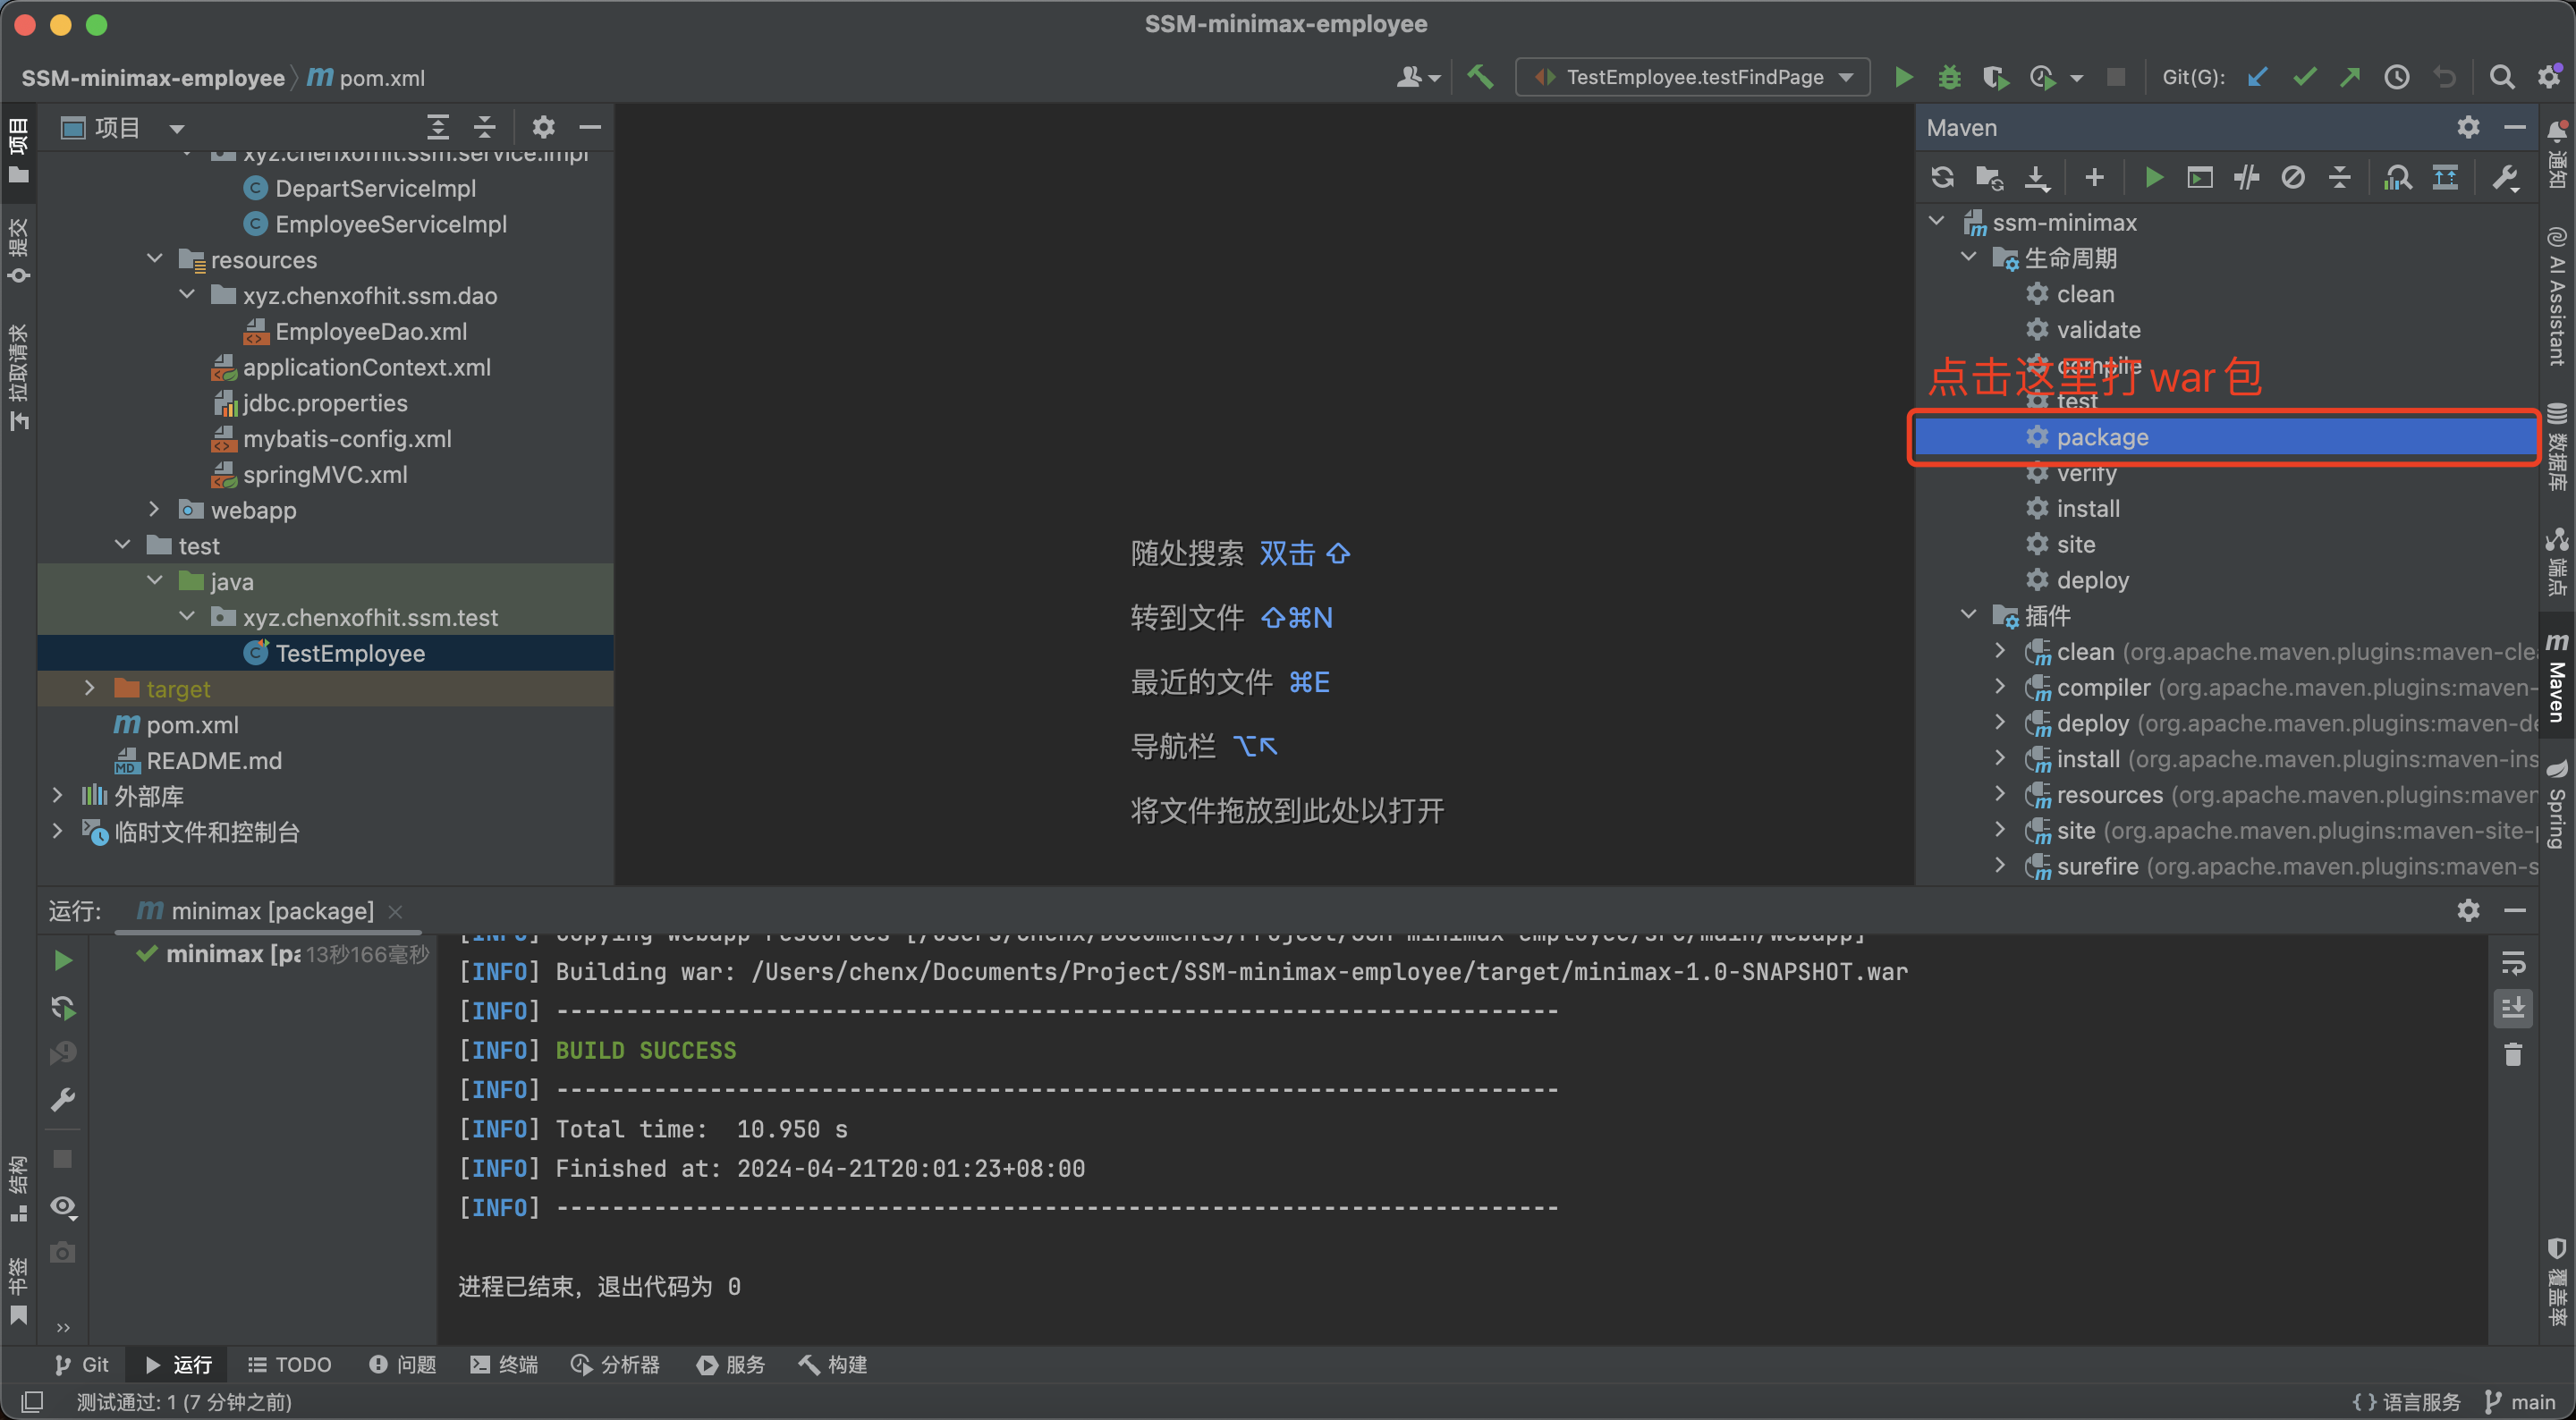Screen dimensions: 2576x1420
Task: Expand the target folder
Action: coord(90,688)
